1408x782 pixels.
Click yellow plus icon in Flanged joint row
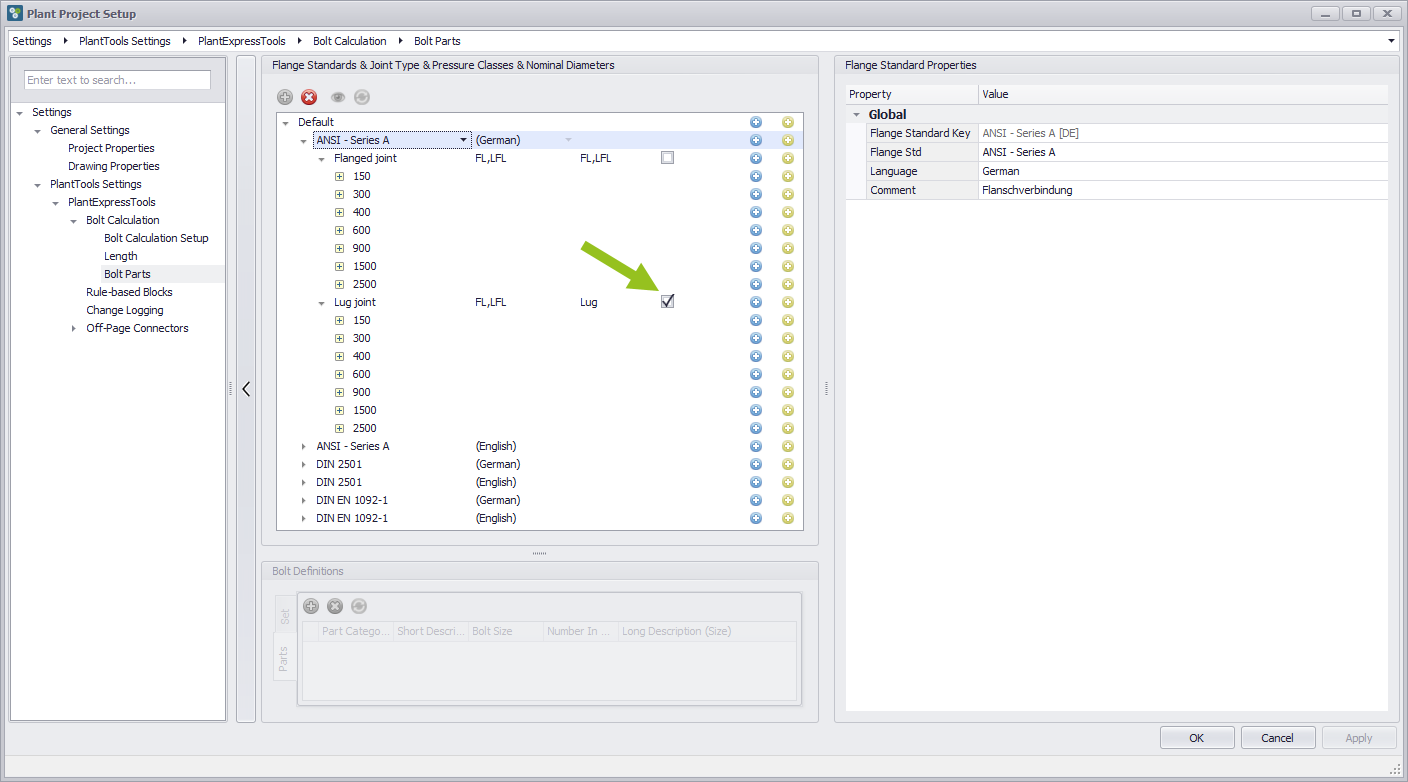(x=788, y=158)
